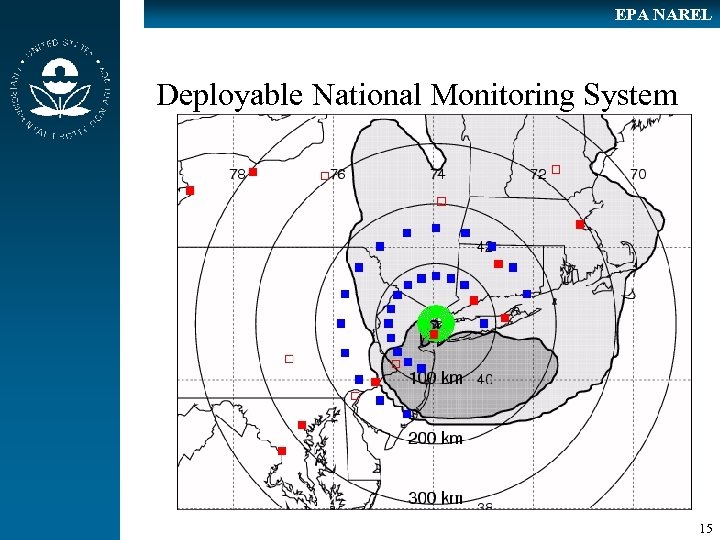Click the 76 longitude label

338,174
